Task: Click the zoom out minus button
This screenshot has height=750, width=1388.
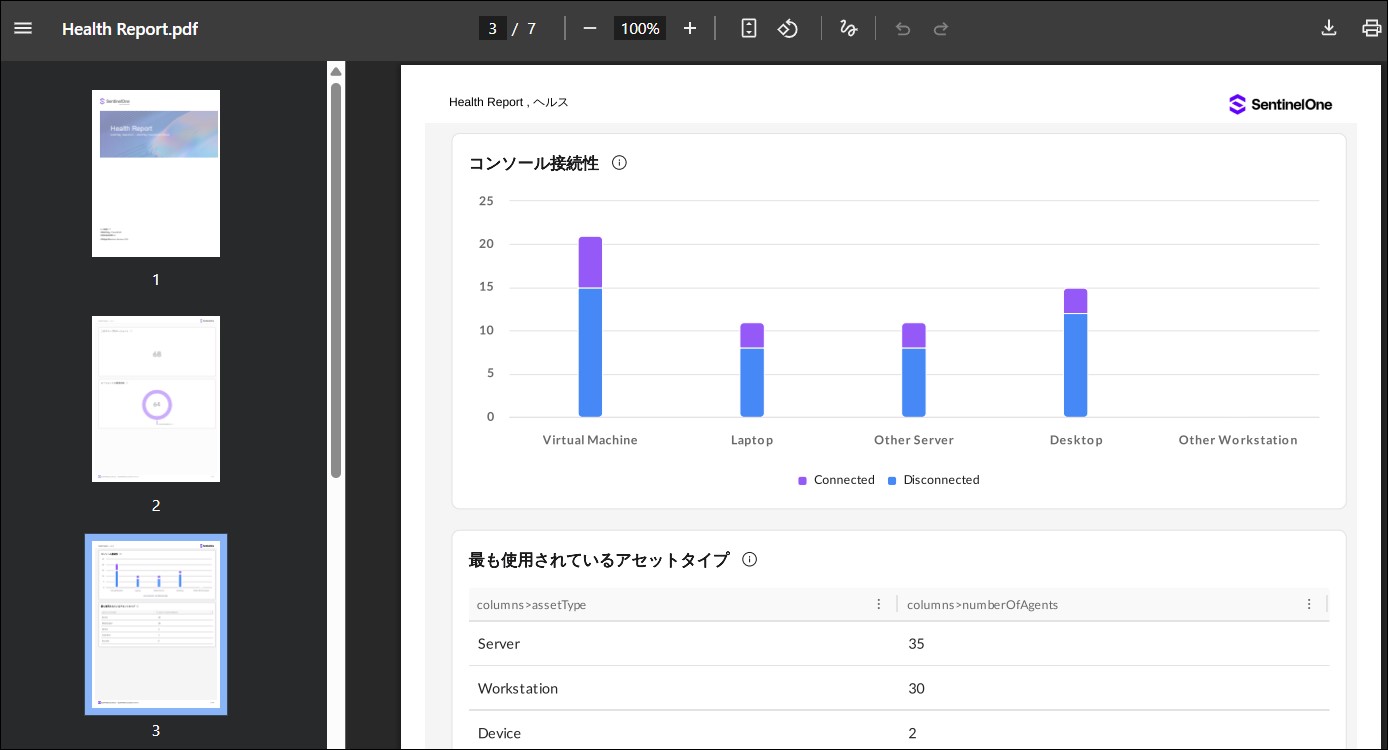Action: [590, 28]
